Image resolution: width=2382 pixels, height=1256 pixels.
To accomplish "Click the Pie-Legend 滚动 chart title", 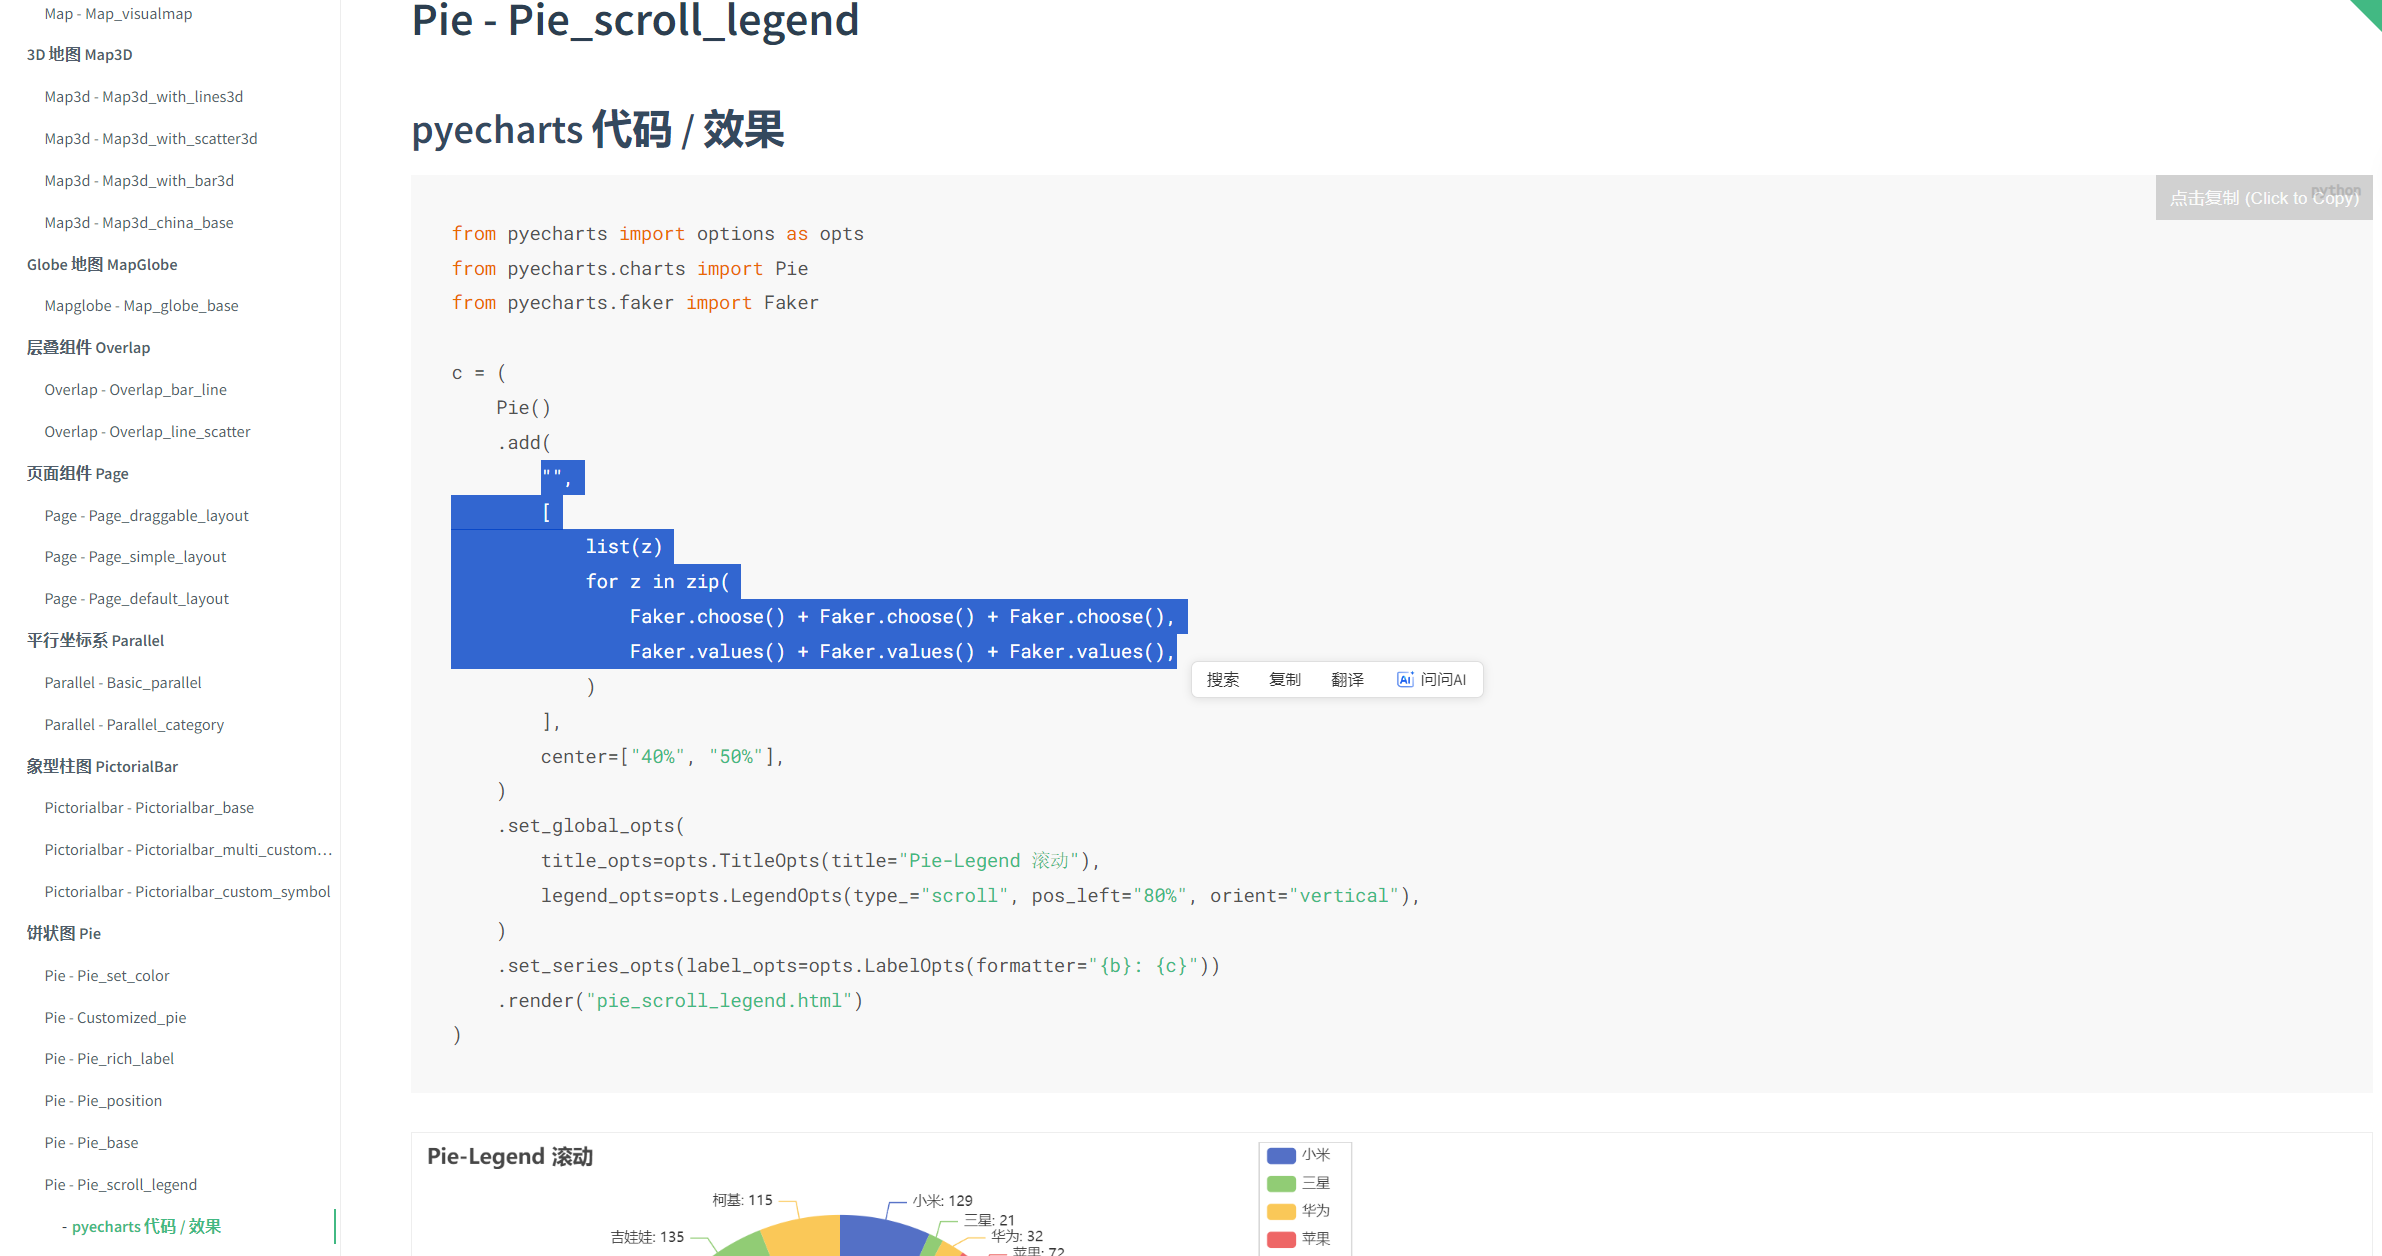I will tap(510, 1157).
